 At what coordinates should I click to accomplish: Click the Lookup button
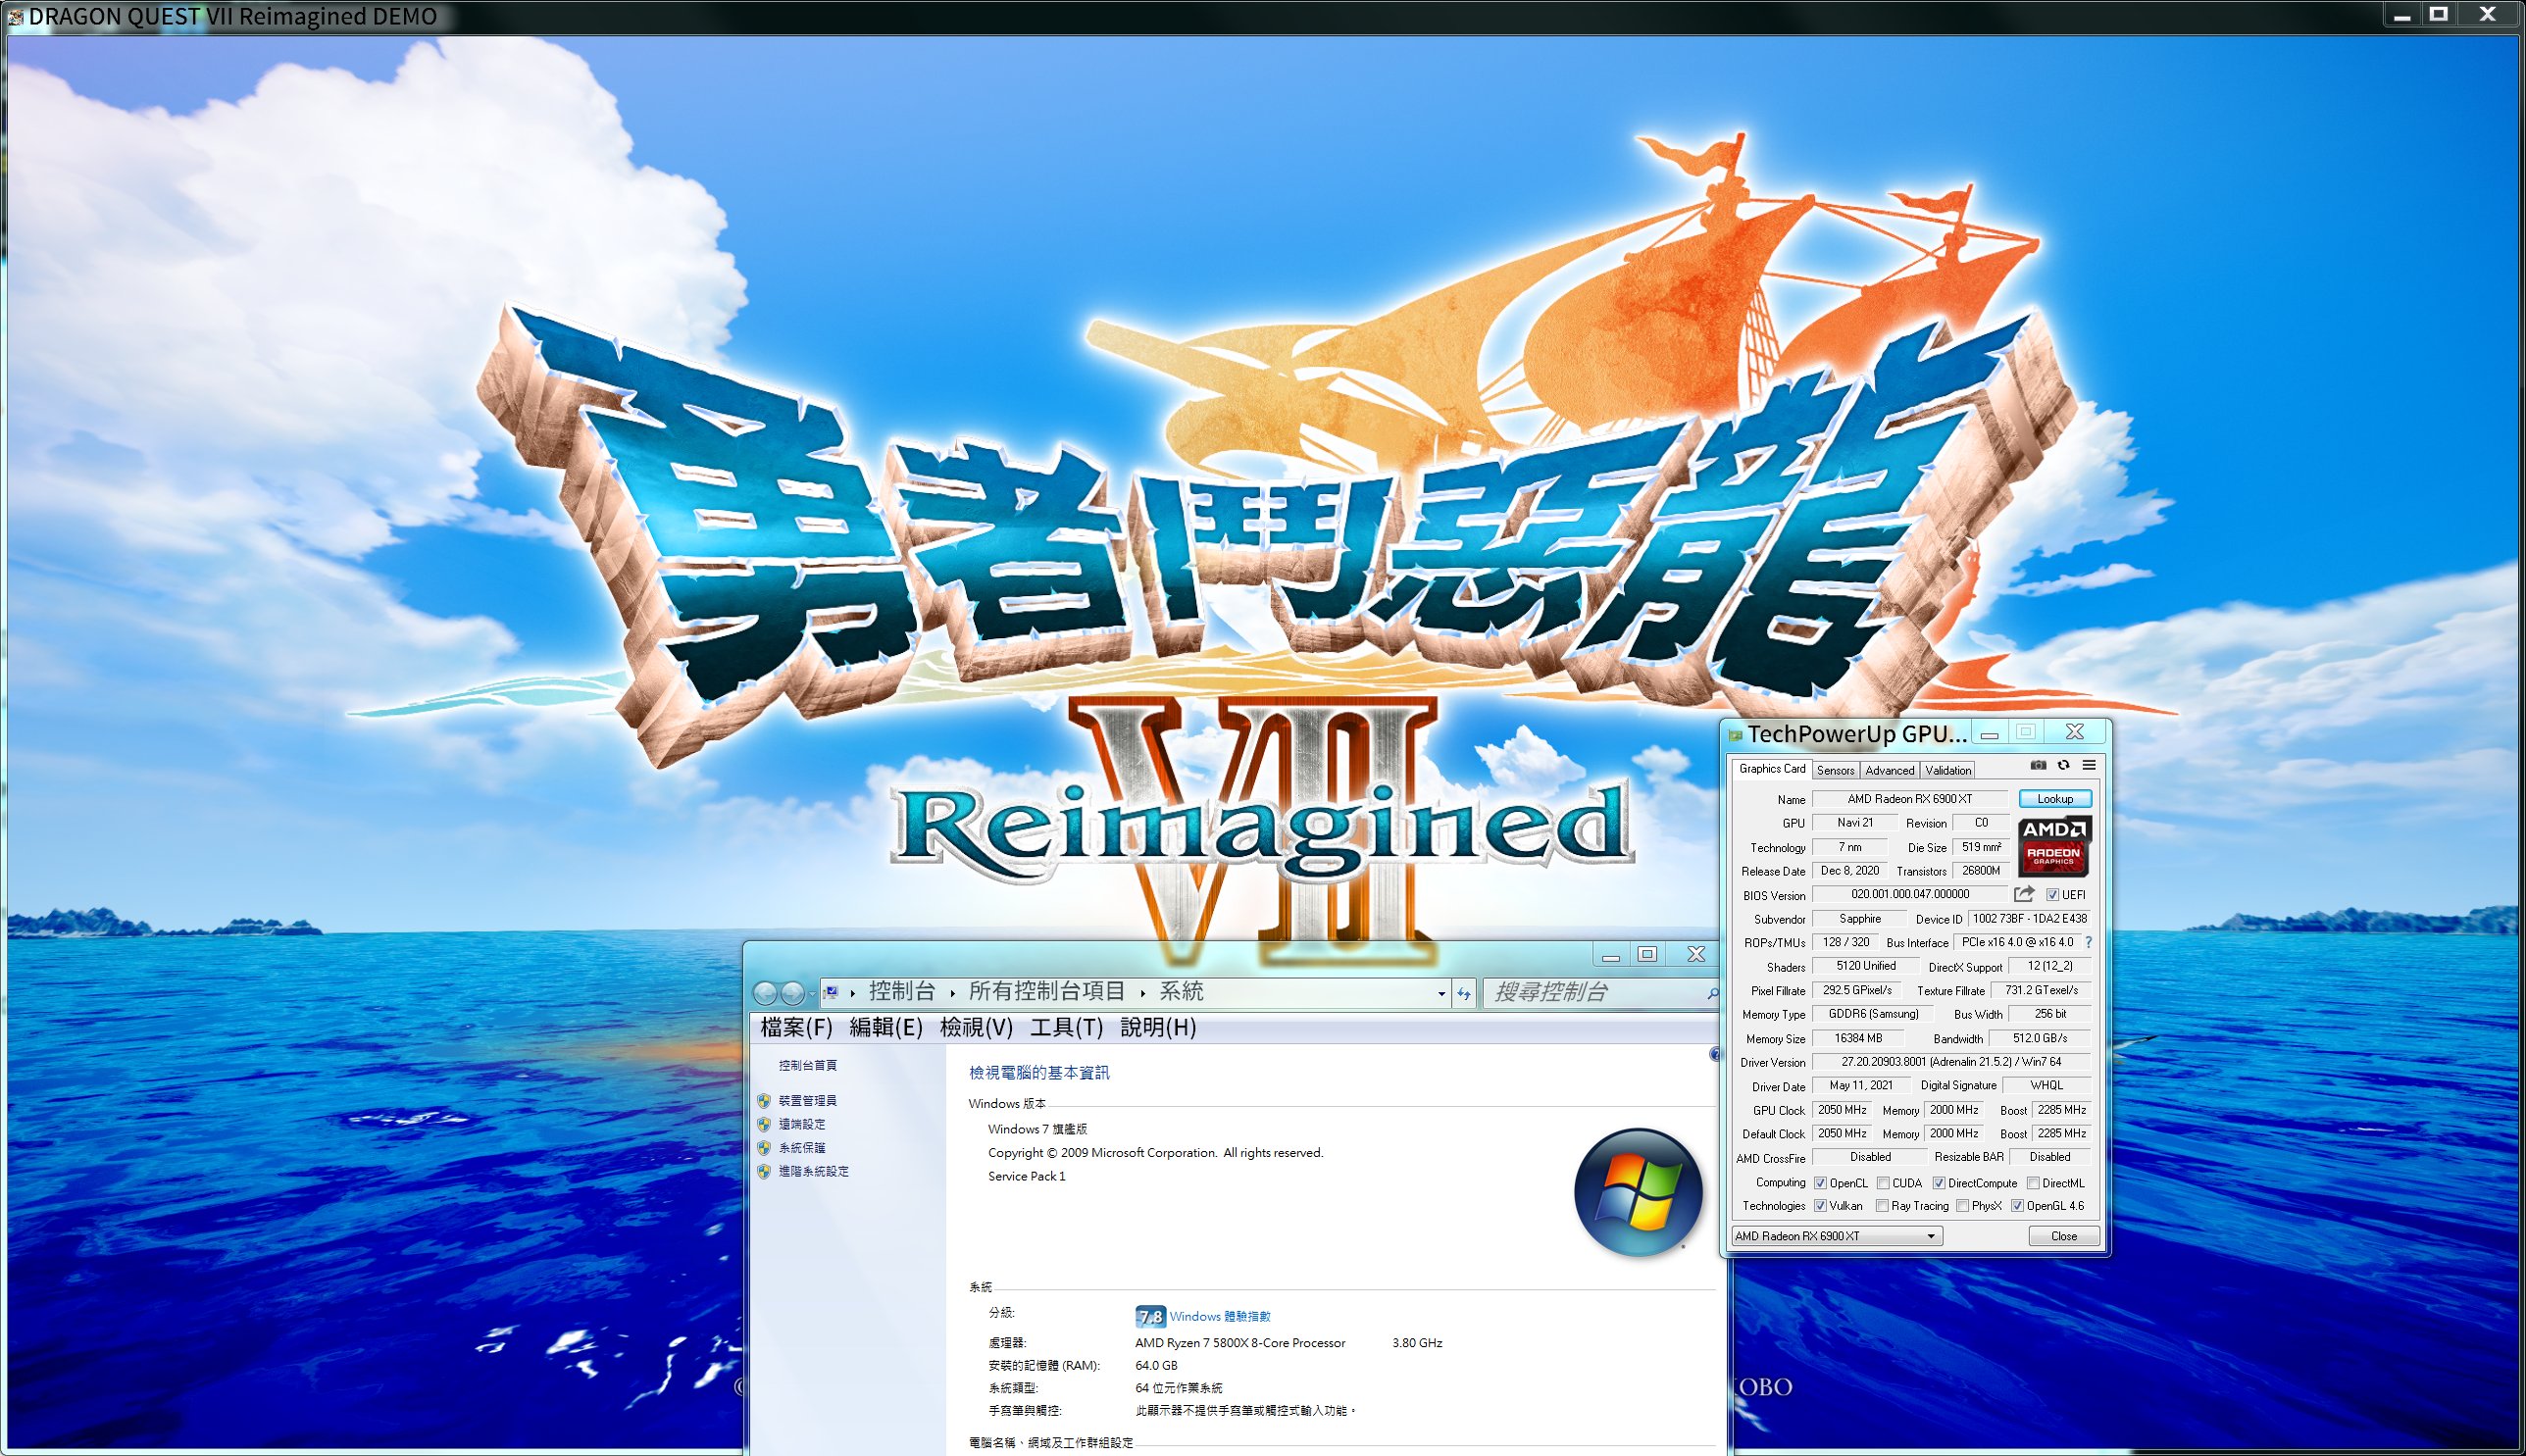tap(2054, 799)
